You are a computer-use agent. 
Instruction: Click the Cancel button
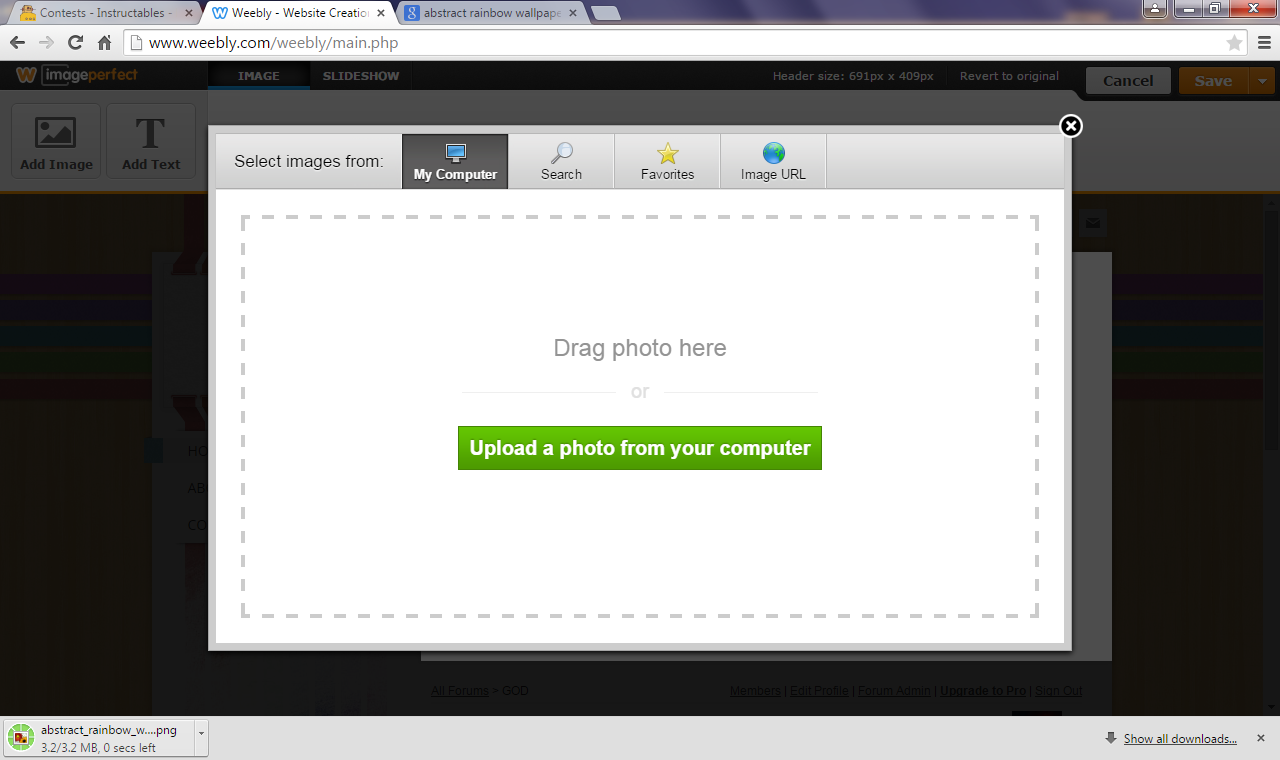1128,81
